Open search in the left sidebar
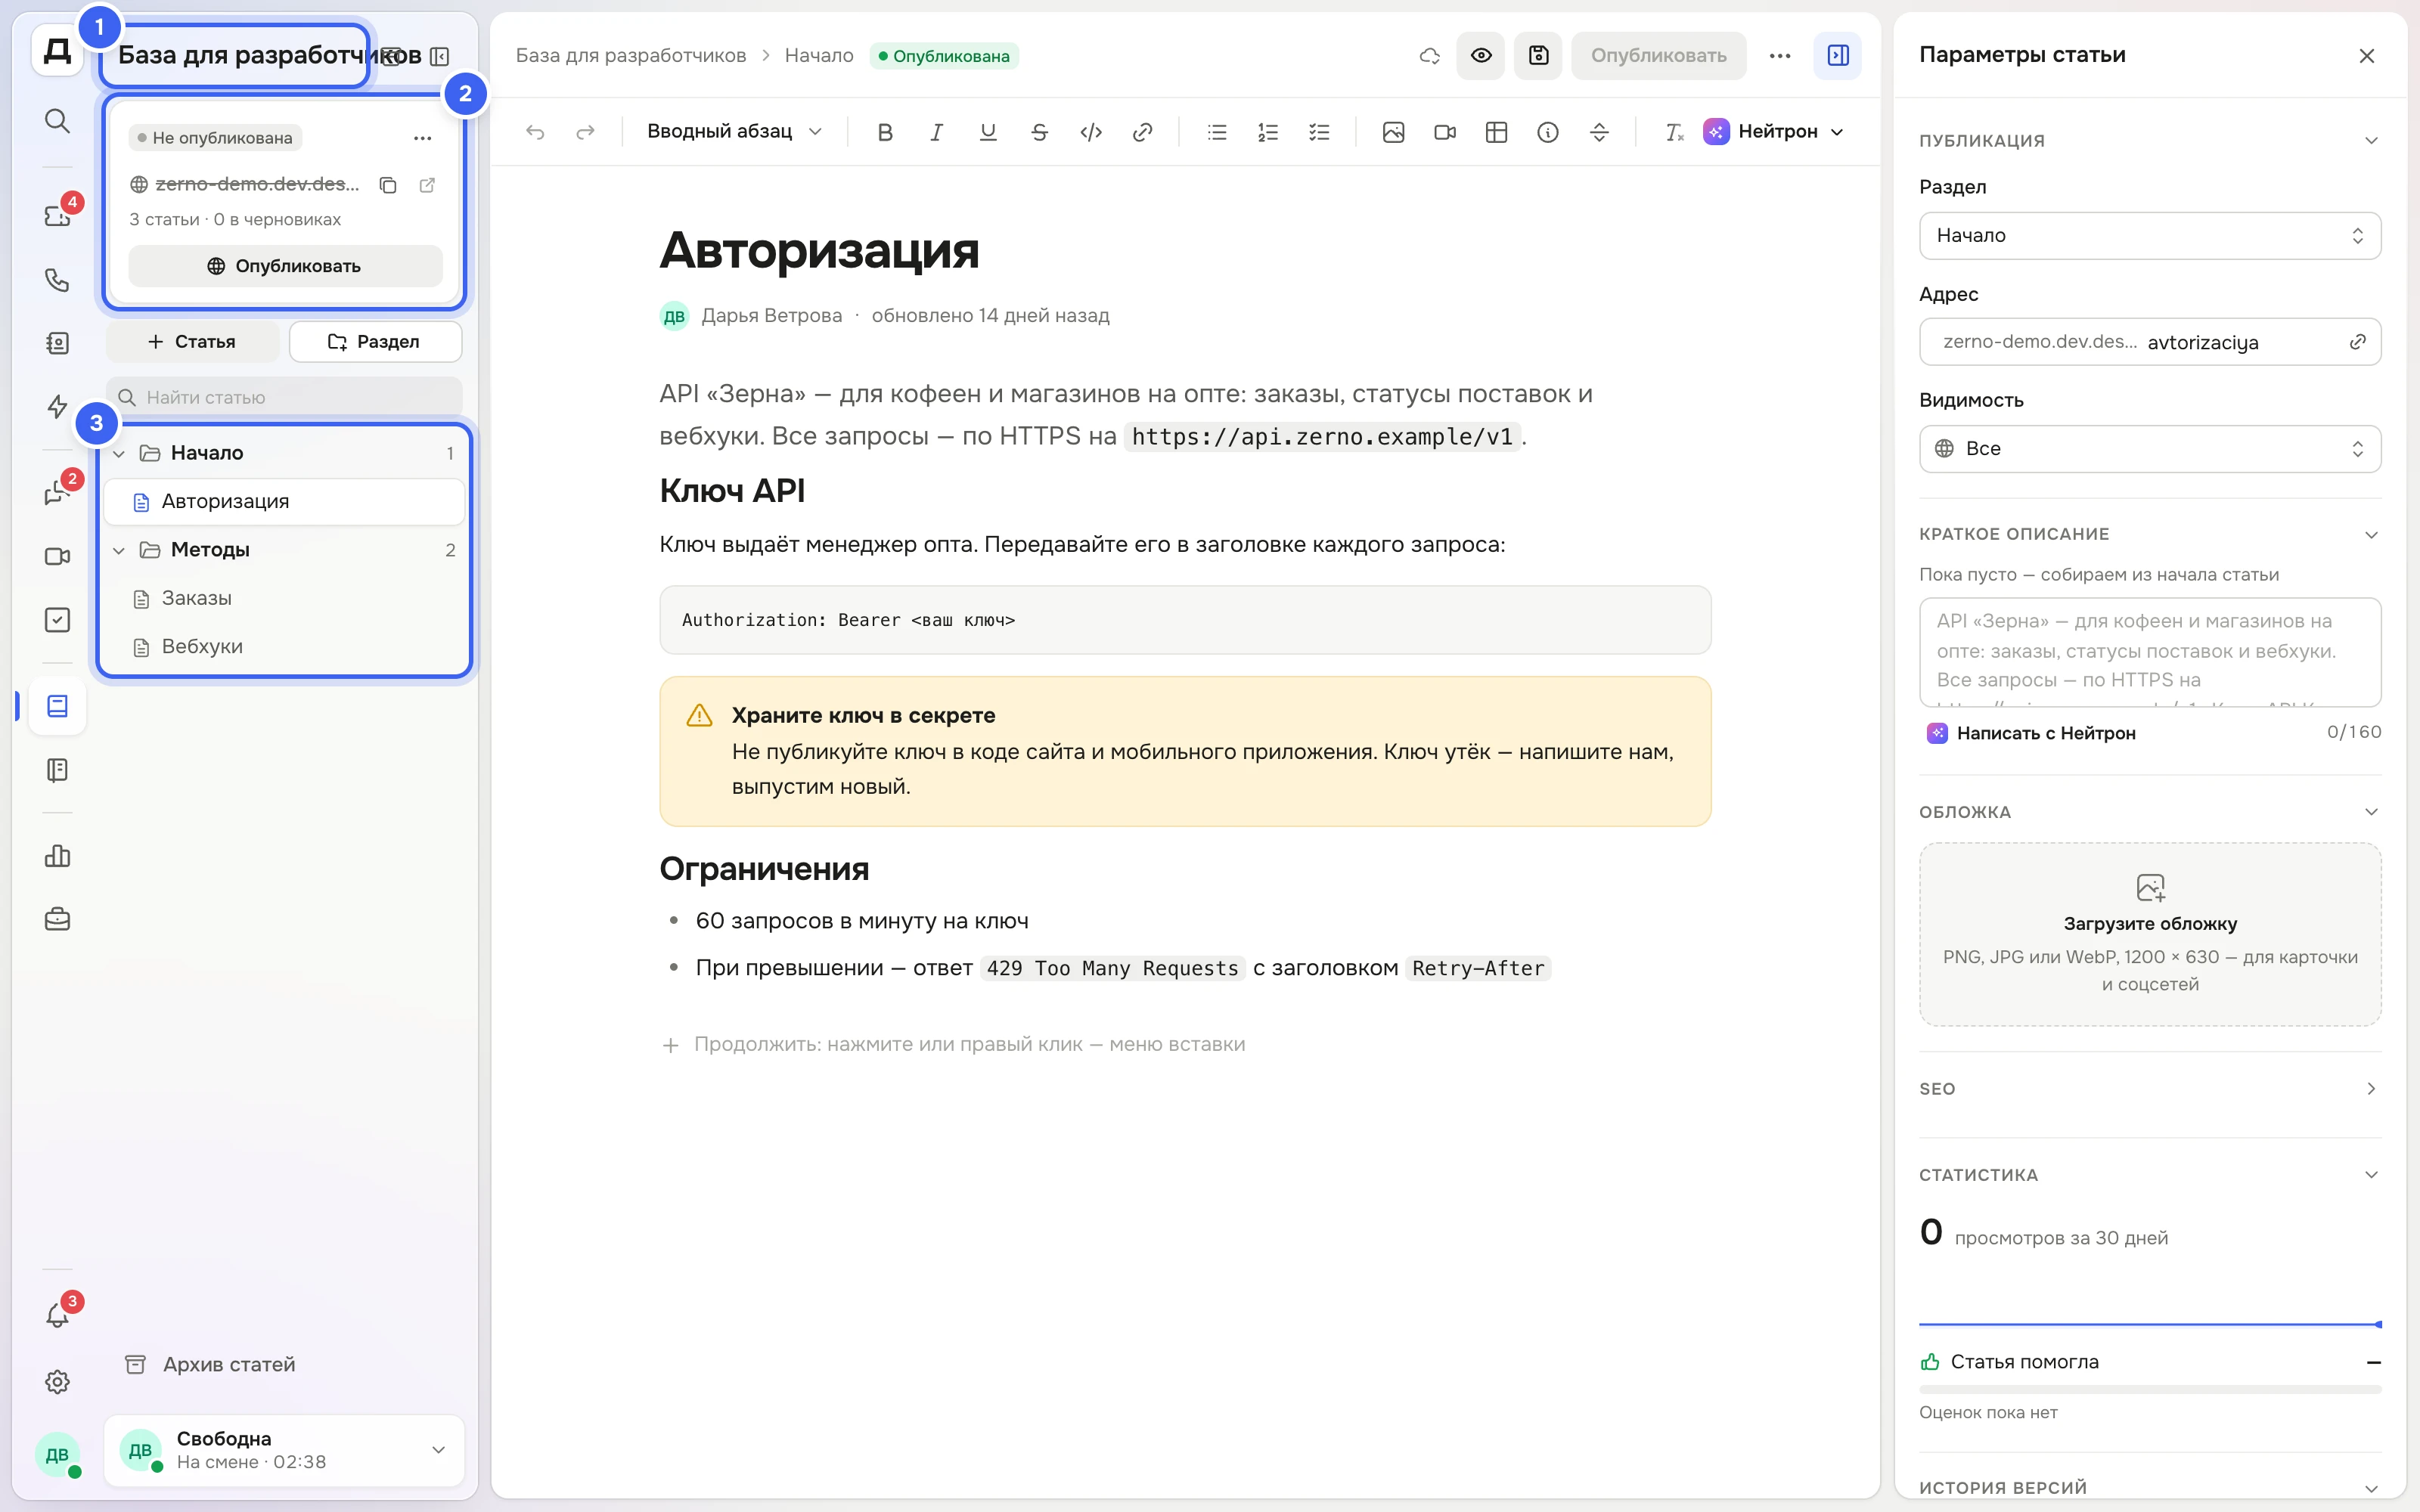 click(57, 121)
